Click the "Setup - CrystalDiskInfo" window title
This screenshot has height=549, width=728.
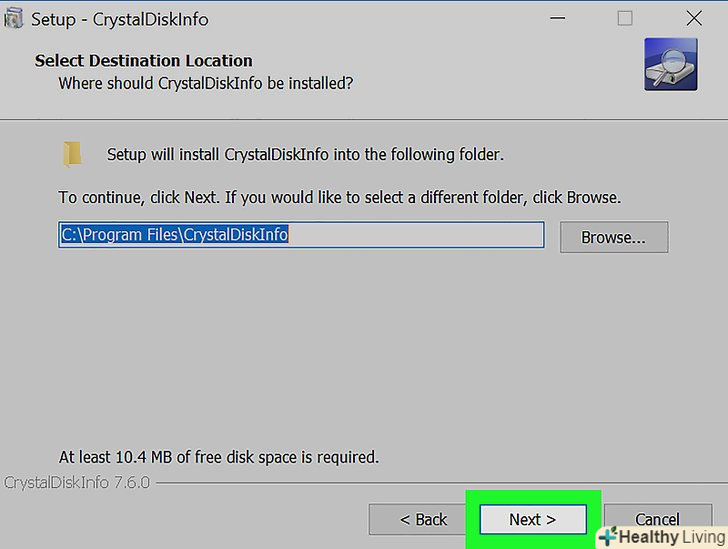pyautogui.click(x=119, y=19)
